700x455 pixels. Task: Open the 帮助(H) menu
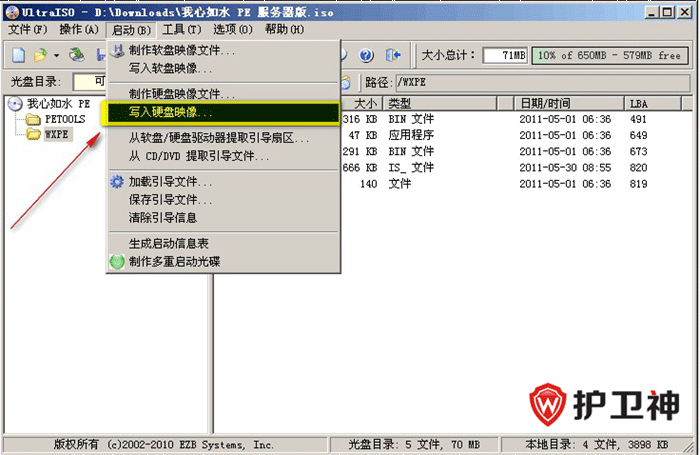click(x=284, y=29)
